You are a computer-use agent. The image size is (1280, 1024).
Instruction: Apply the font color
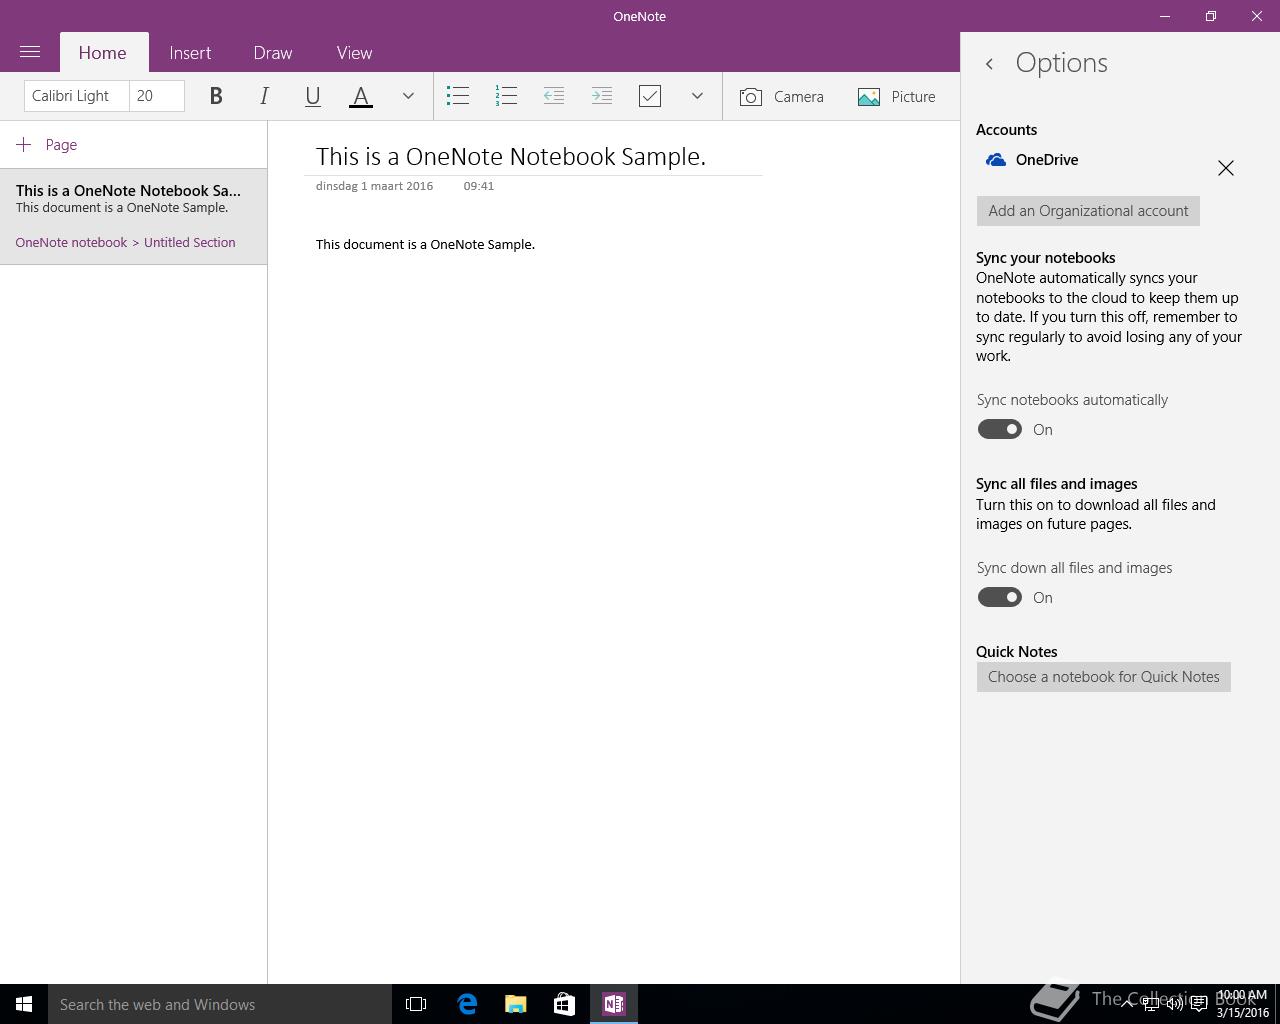pyautogui.click(x=361, y=96)
